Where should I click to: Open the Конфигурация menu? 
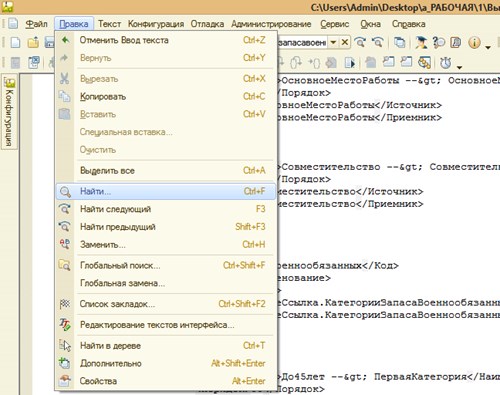coord(156,24)
